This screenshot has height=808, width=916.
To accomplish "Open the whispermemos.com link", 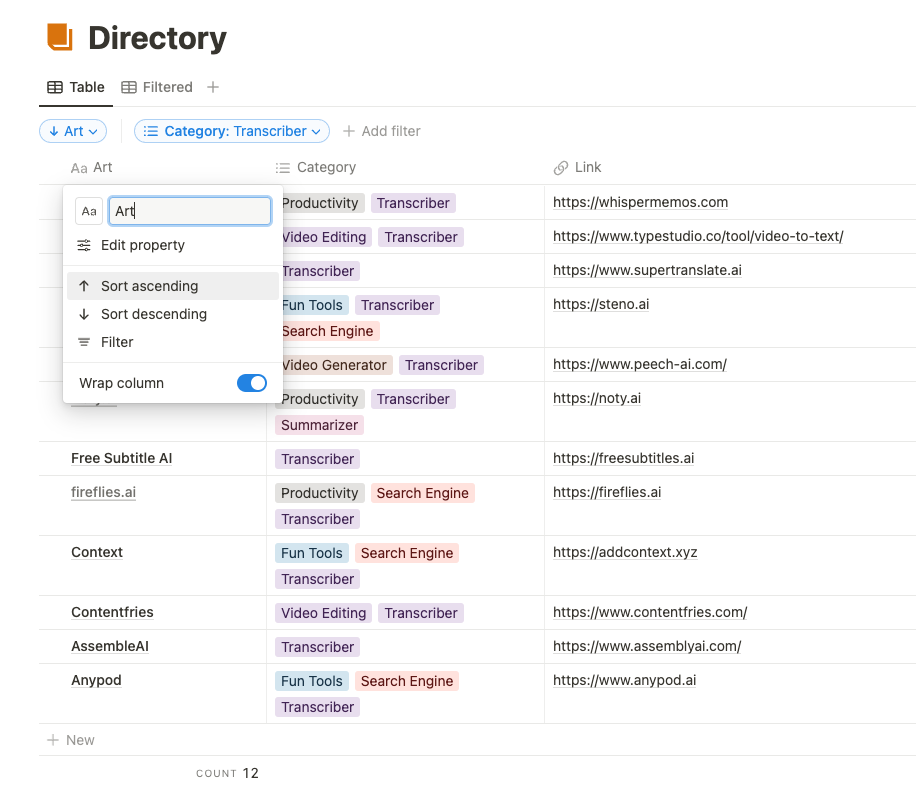I will point(640,202).
